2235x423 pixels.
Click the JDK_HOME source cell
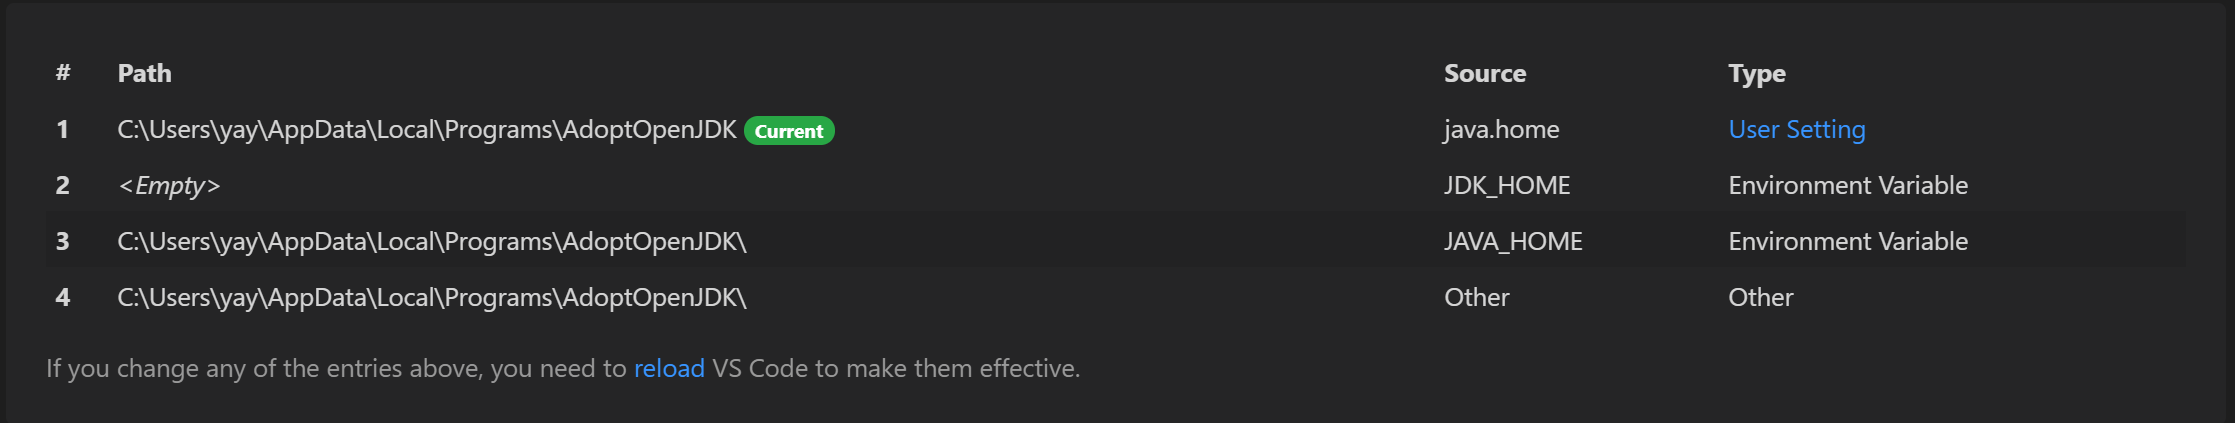1506,186
